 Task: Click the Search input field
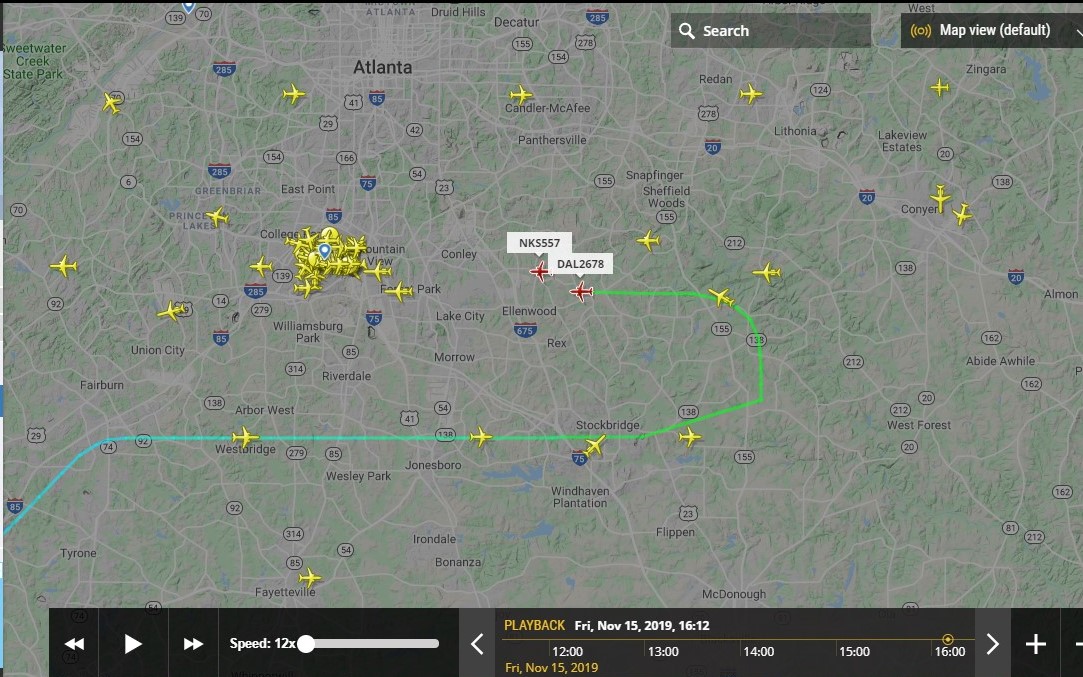pos(770,30)
